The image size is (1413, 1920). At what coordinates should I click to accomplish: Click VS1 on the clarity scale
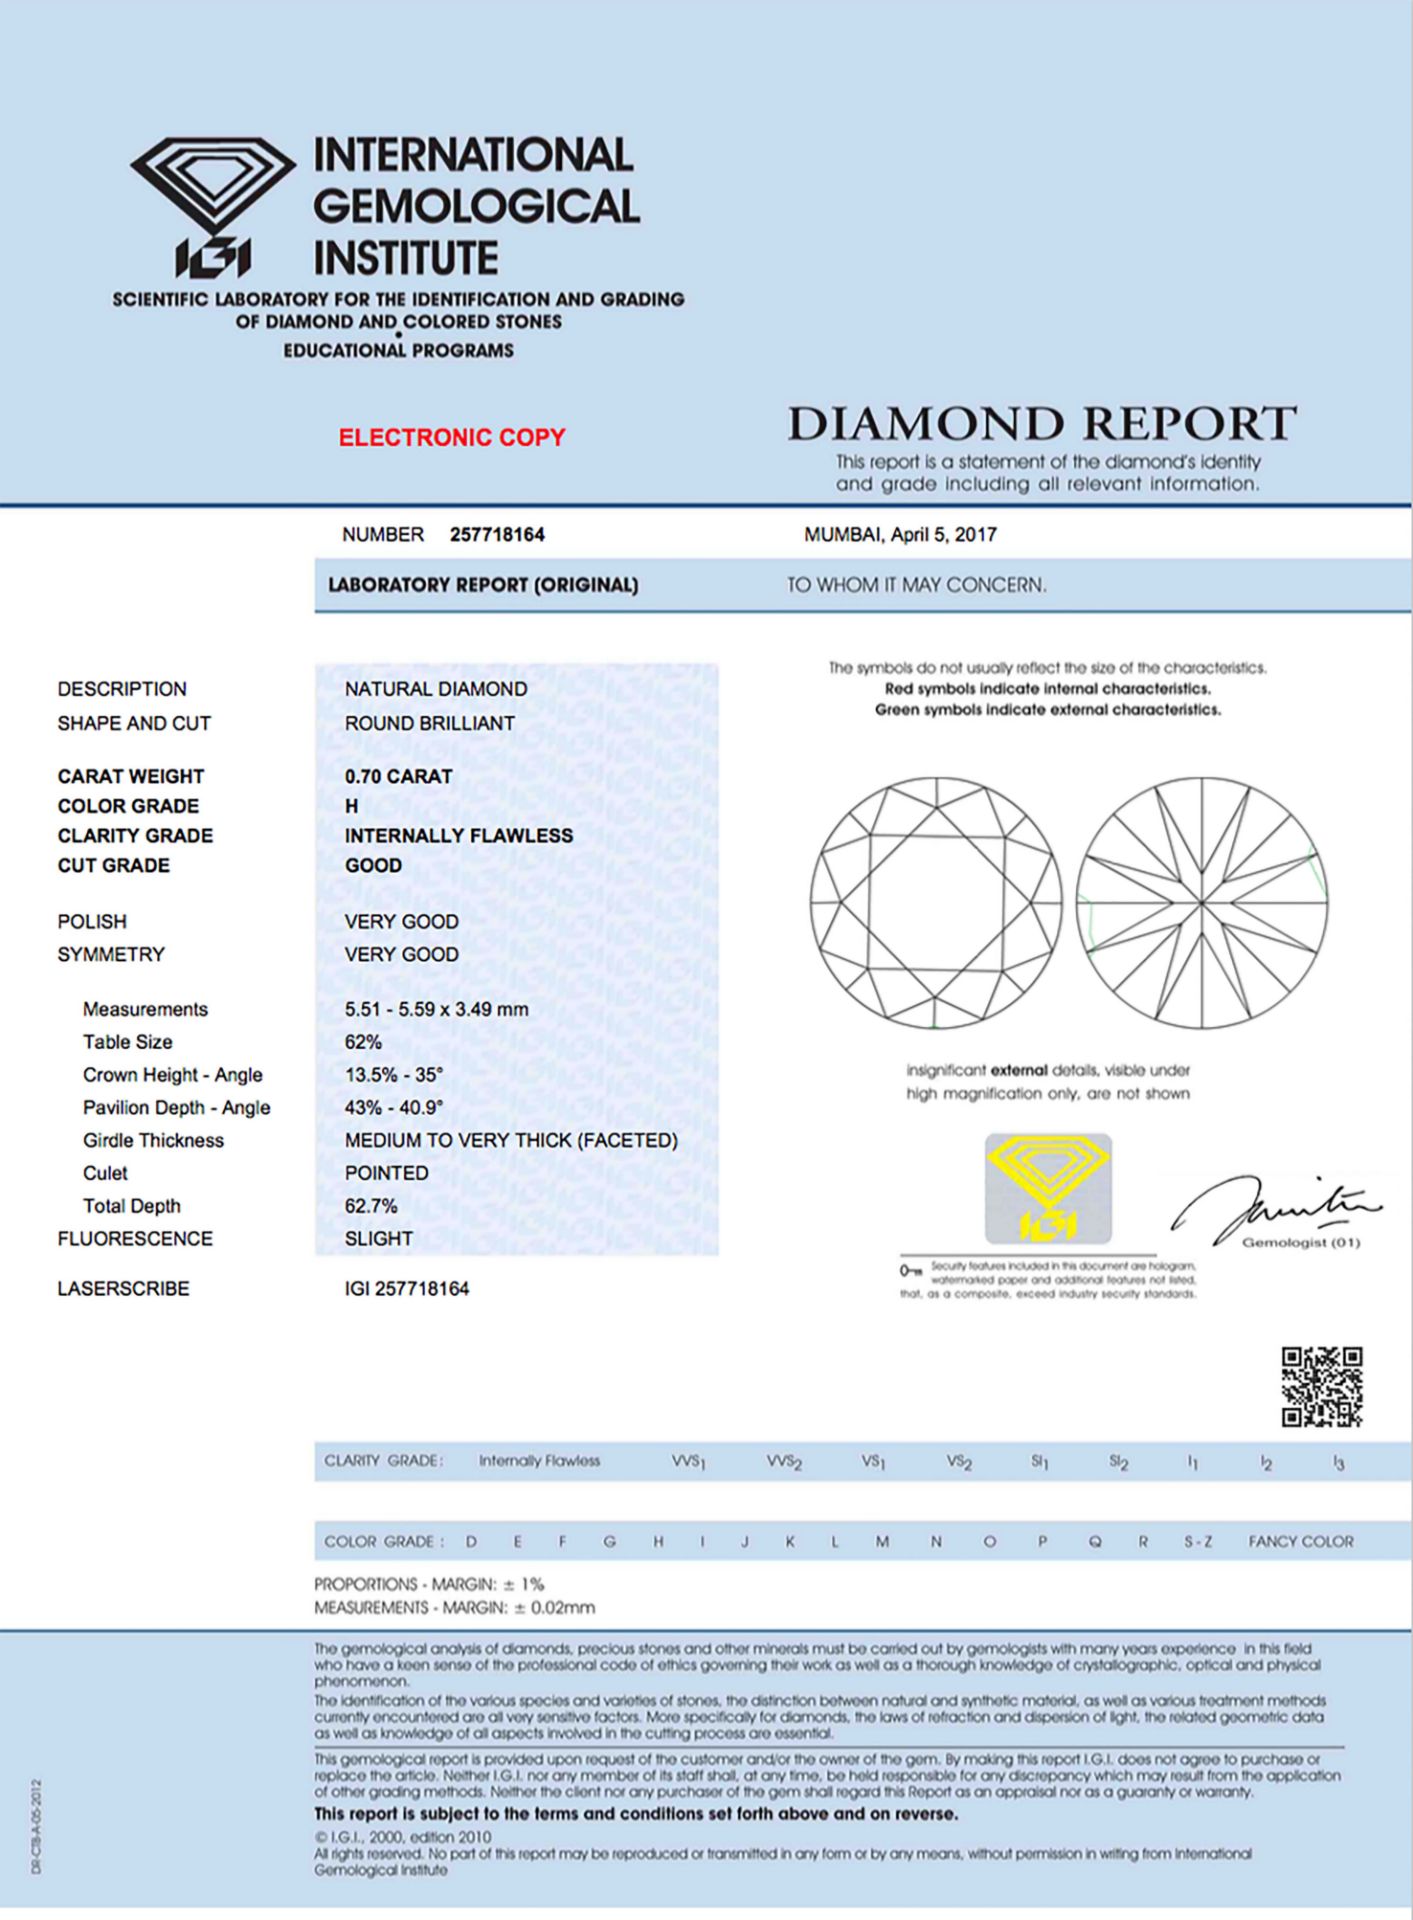tap(873, 1462)
